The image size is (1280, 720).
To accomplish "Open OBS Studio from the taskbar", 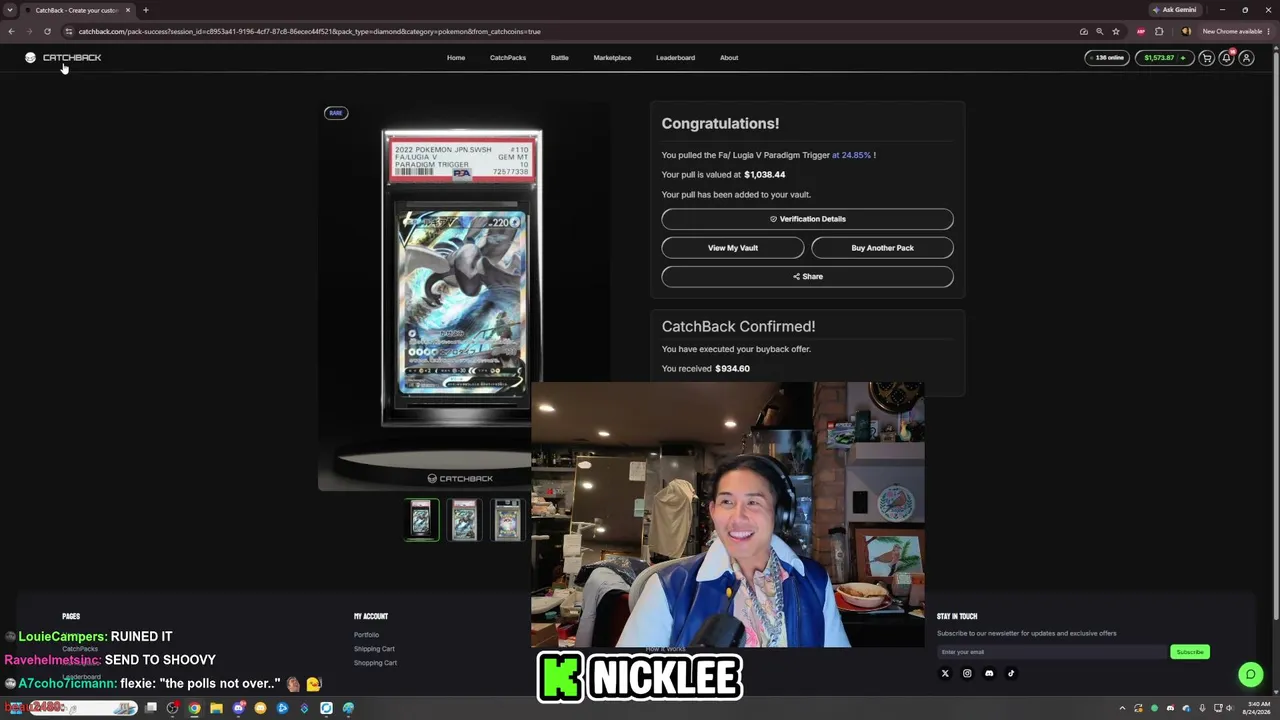I will pos(172,708).
